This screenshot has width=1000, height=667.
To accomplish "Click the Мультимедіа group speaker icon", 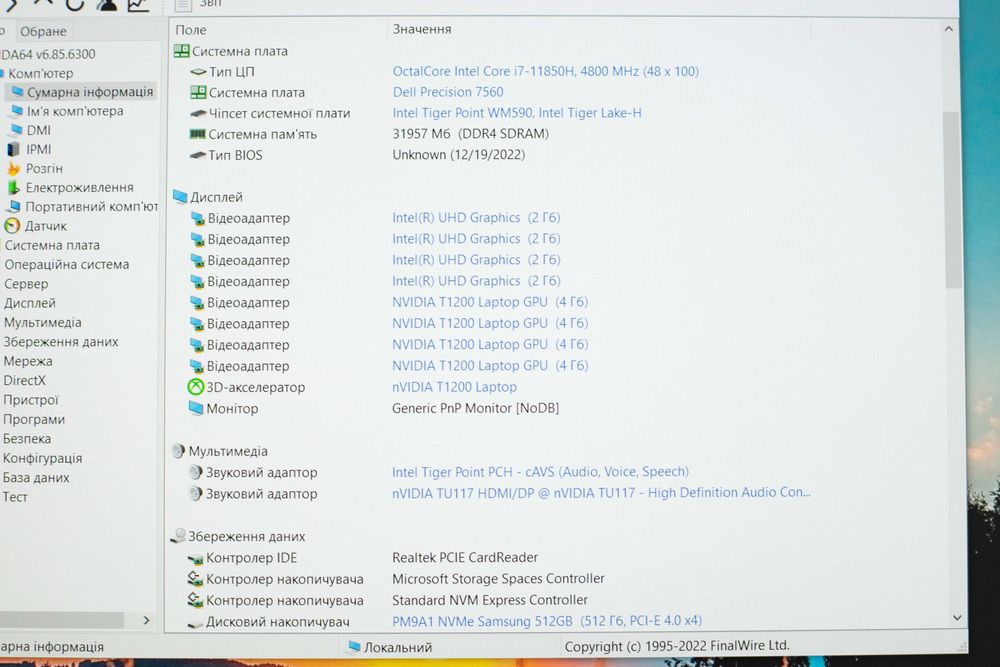I will (179, 451).
